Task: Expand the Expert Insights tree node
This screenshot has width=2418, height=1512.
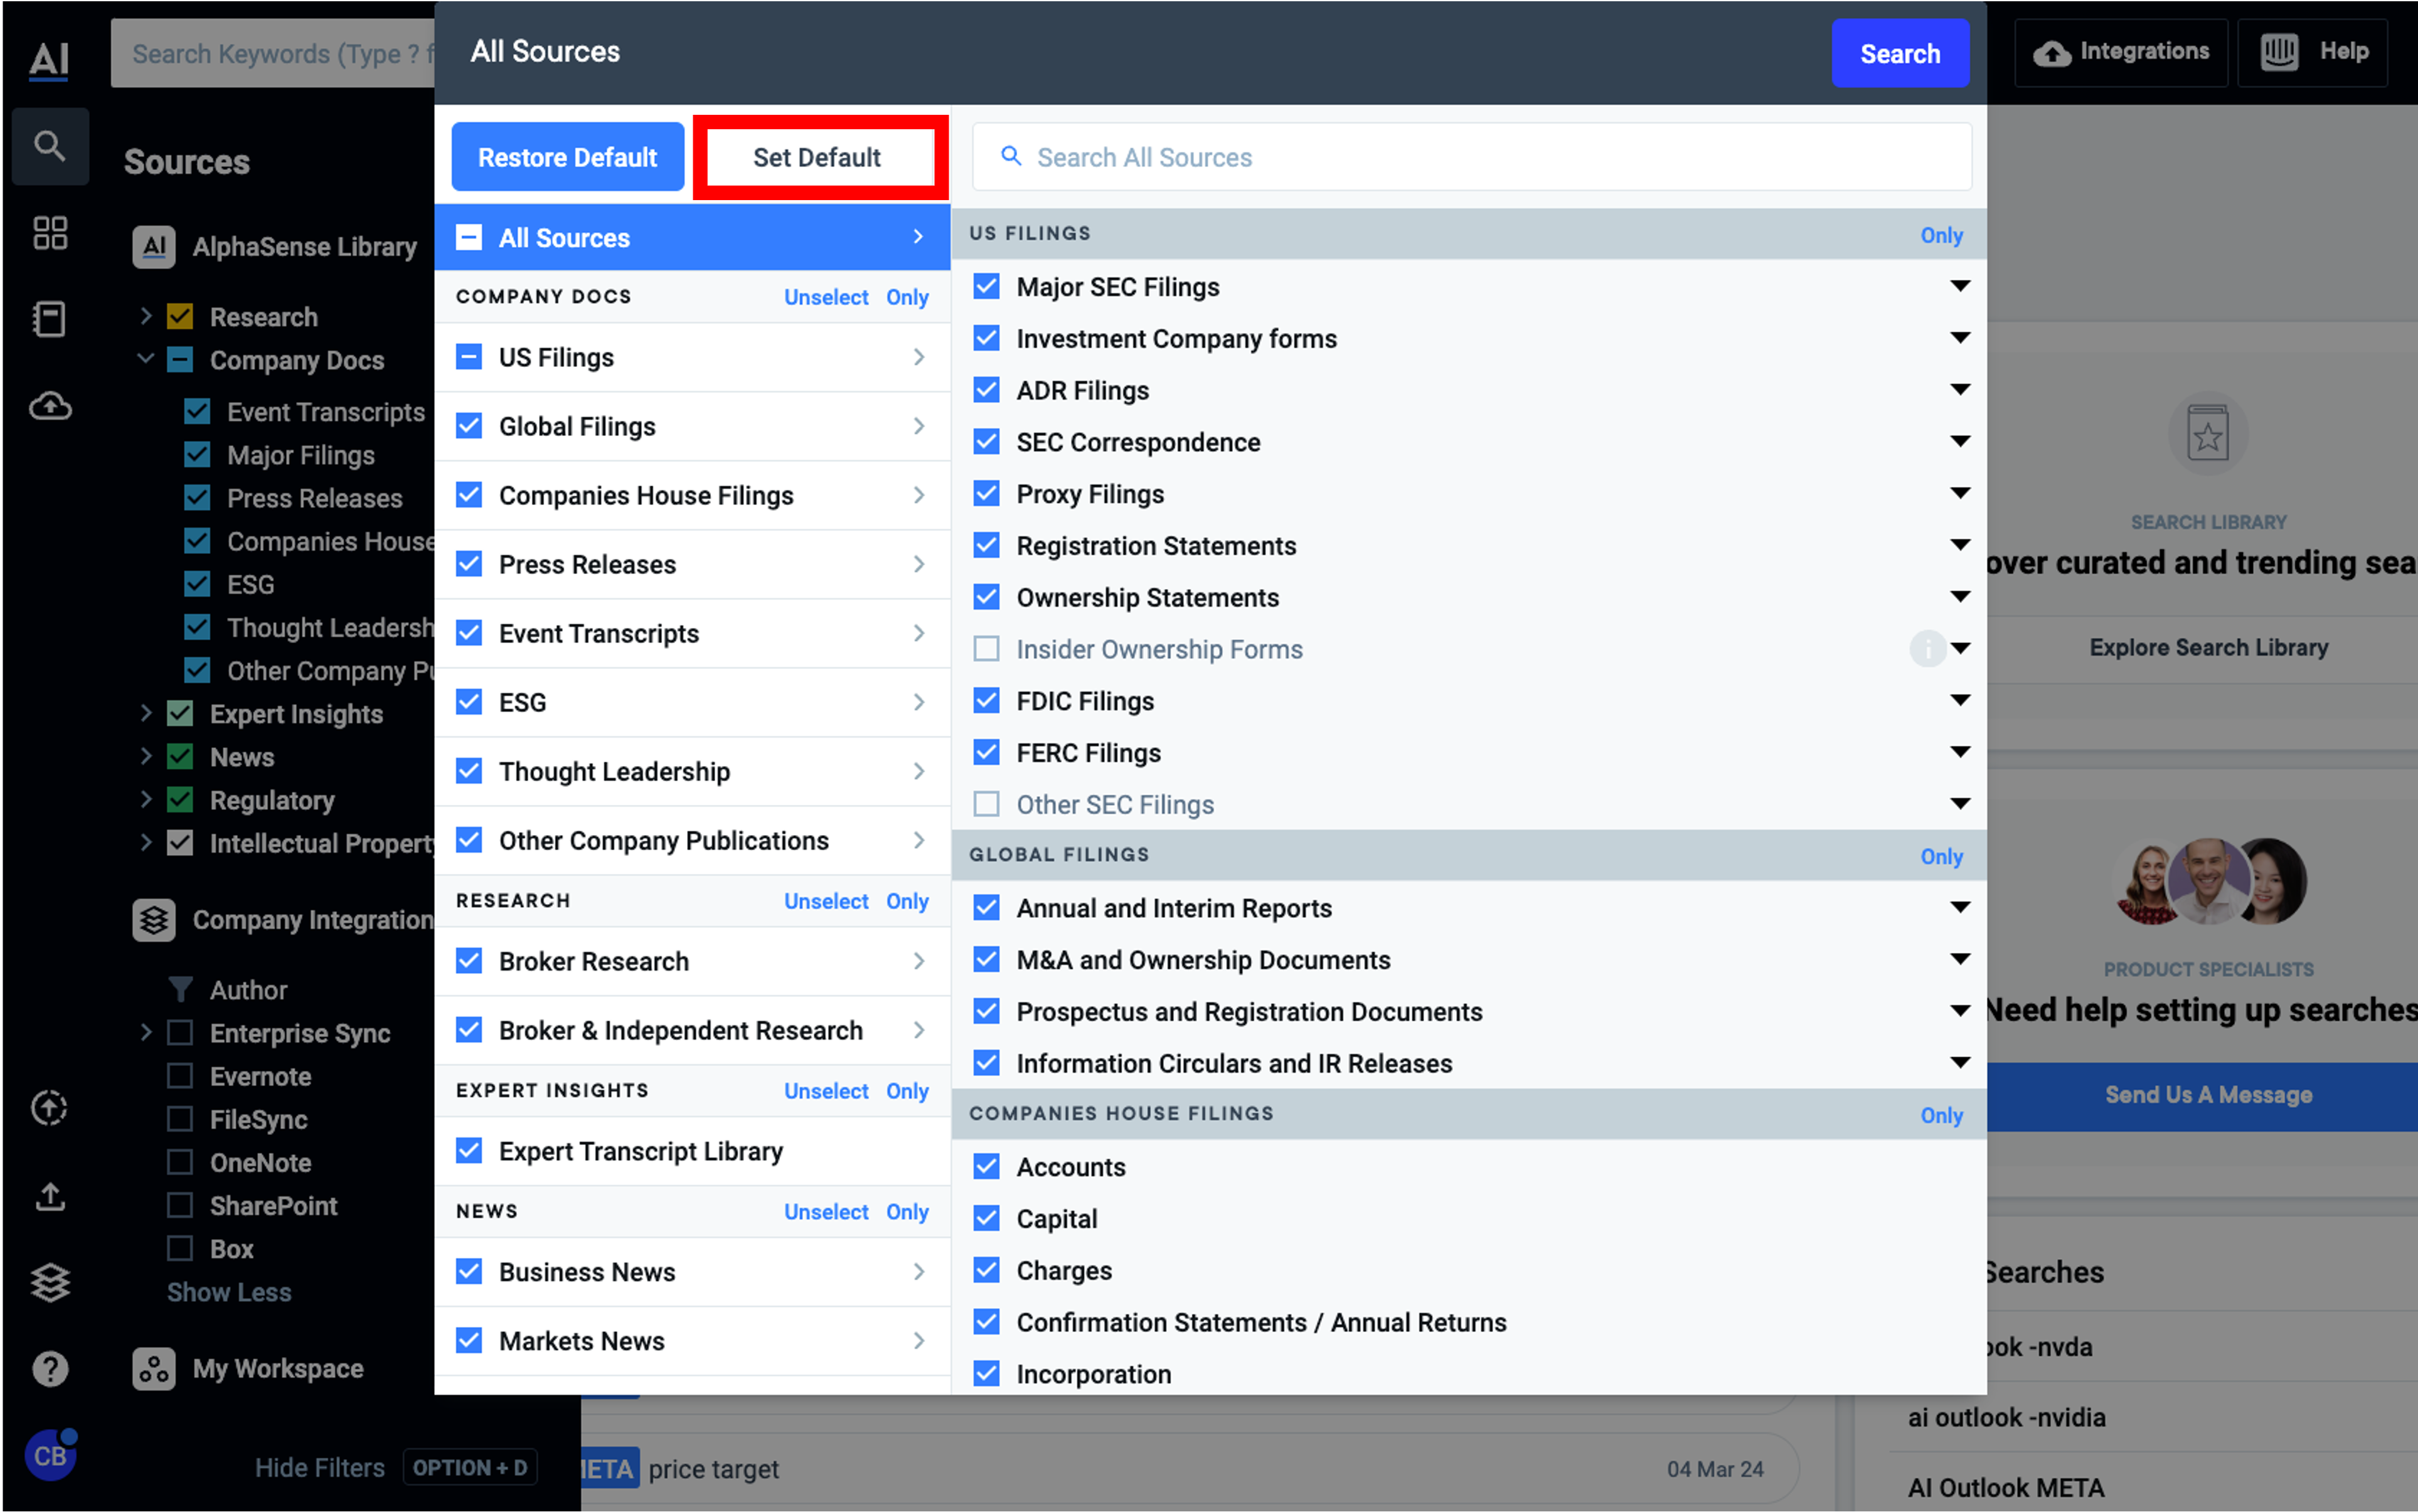Action: (146, 713)
